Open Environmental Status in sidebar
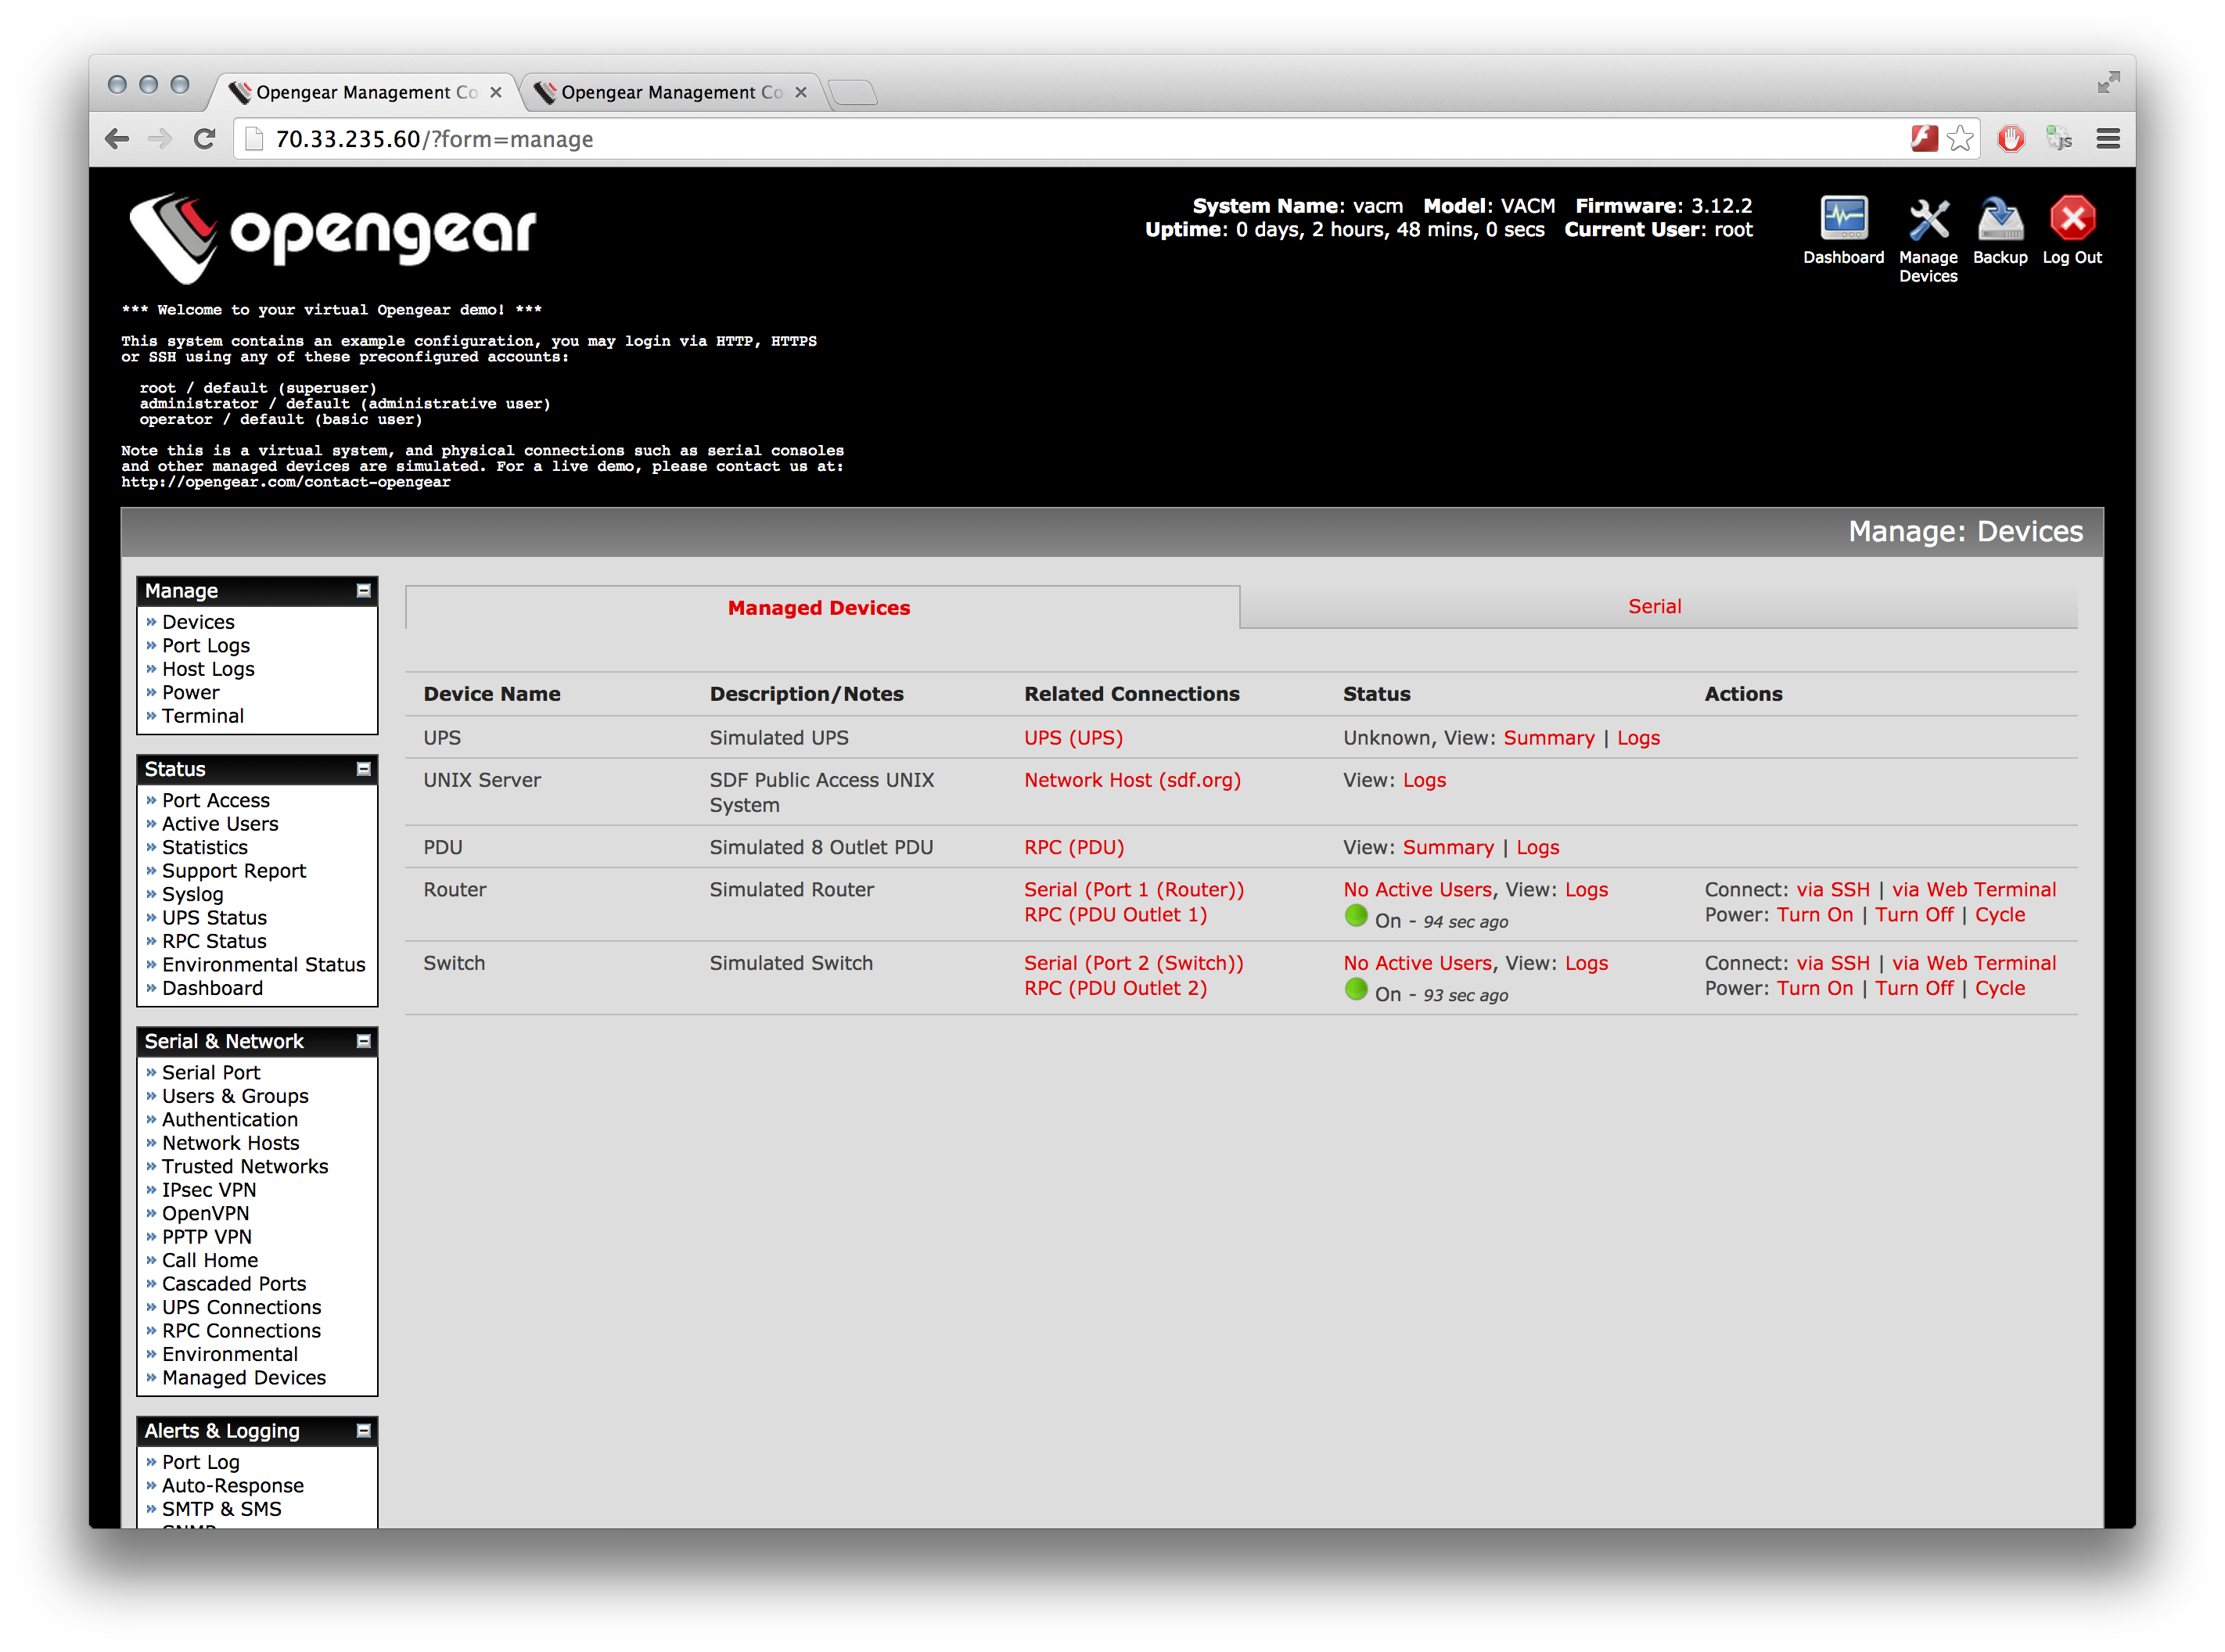Viewport: 2225px width, 1652px height. pos(263,964)
